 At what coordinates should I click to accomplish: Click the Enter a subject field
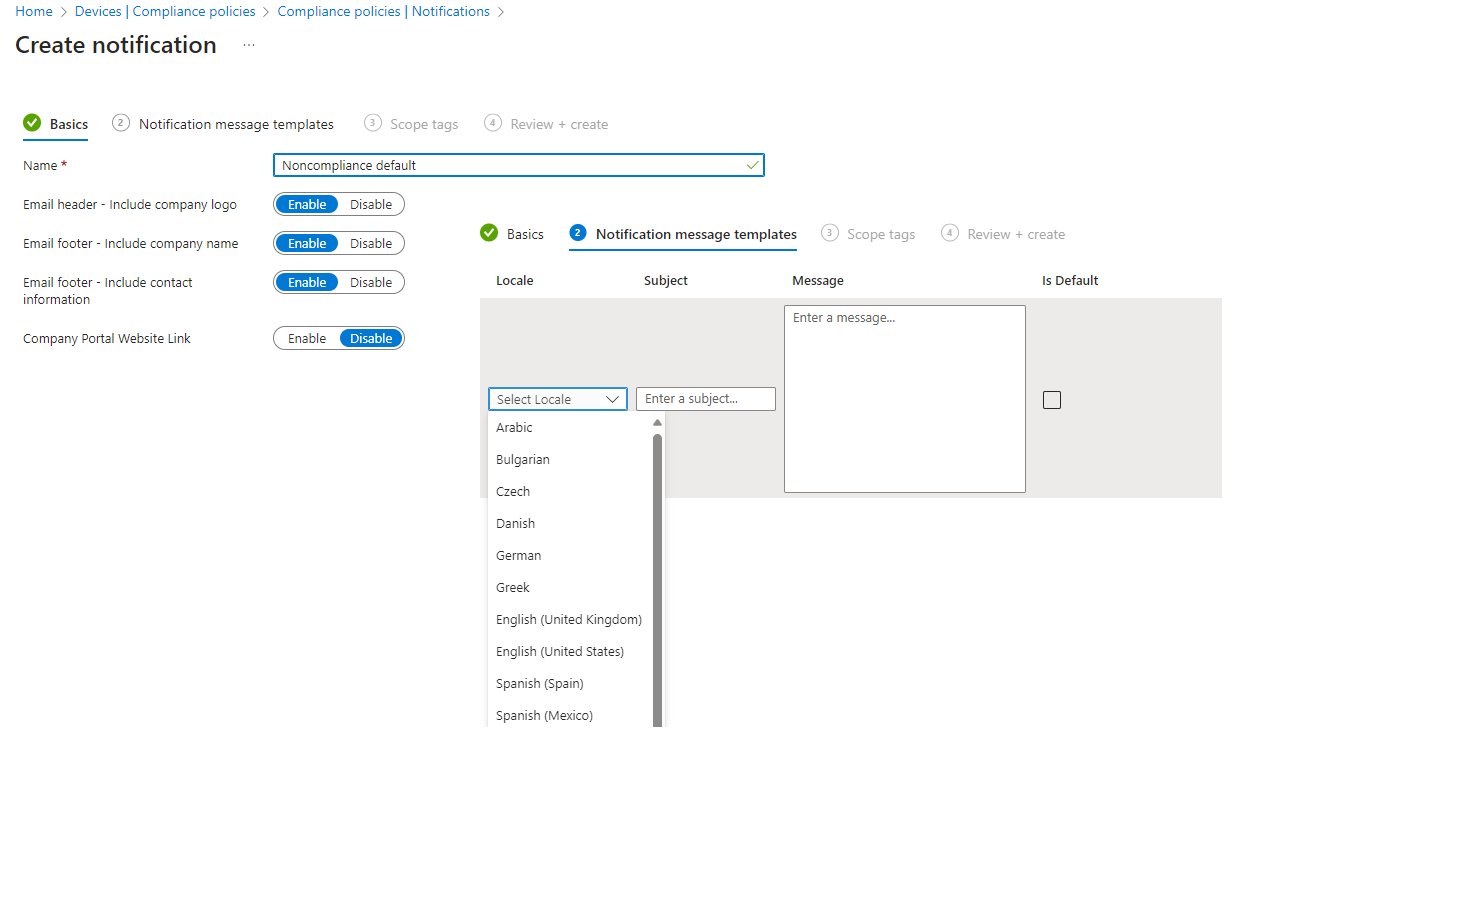tap(706, 399)
